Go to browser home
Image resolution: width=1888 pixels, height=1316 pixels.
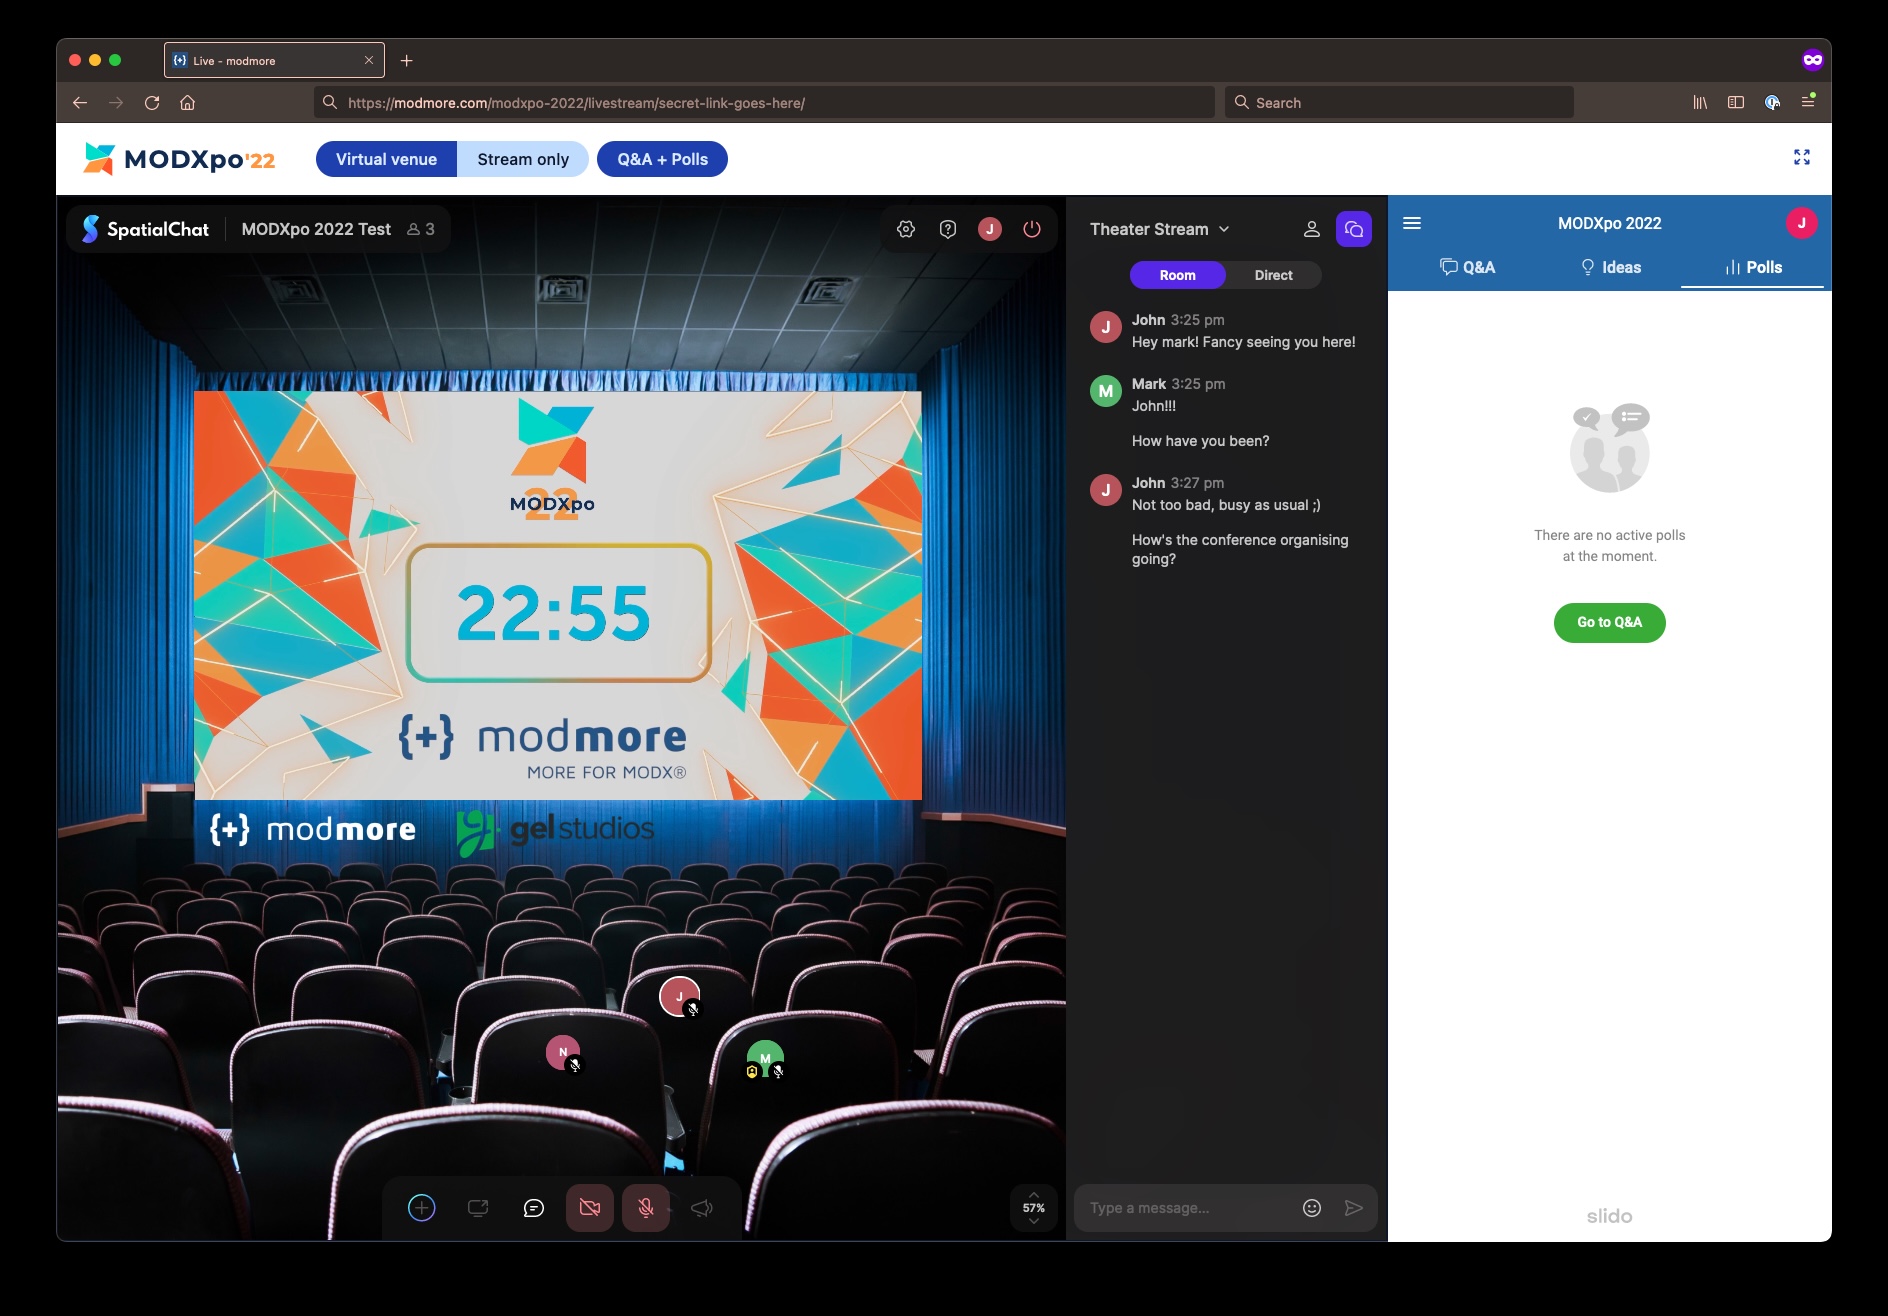[x=187, y=102]
